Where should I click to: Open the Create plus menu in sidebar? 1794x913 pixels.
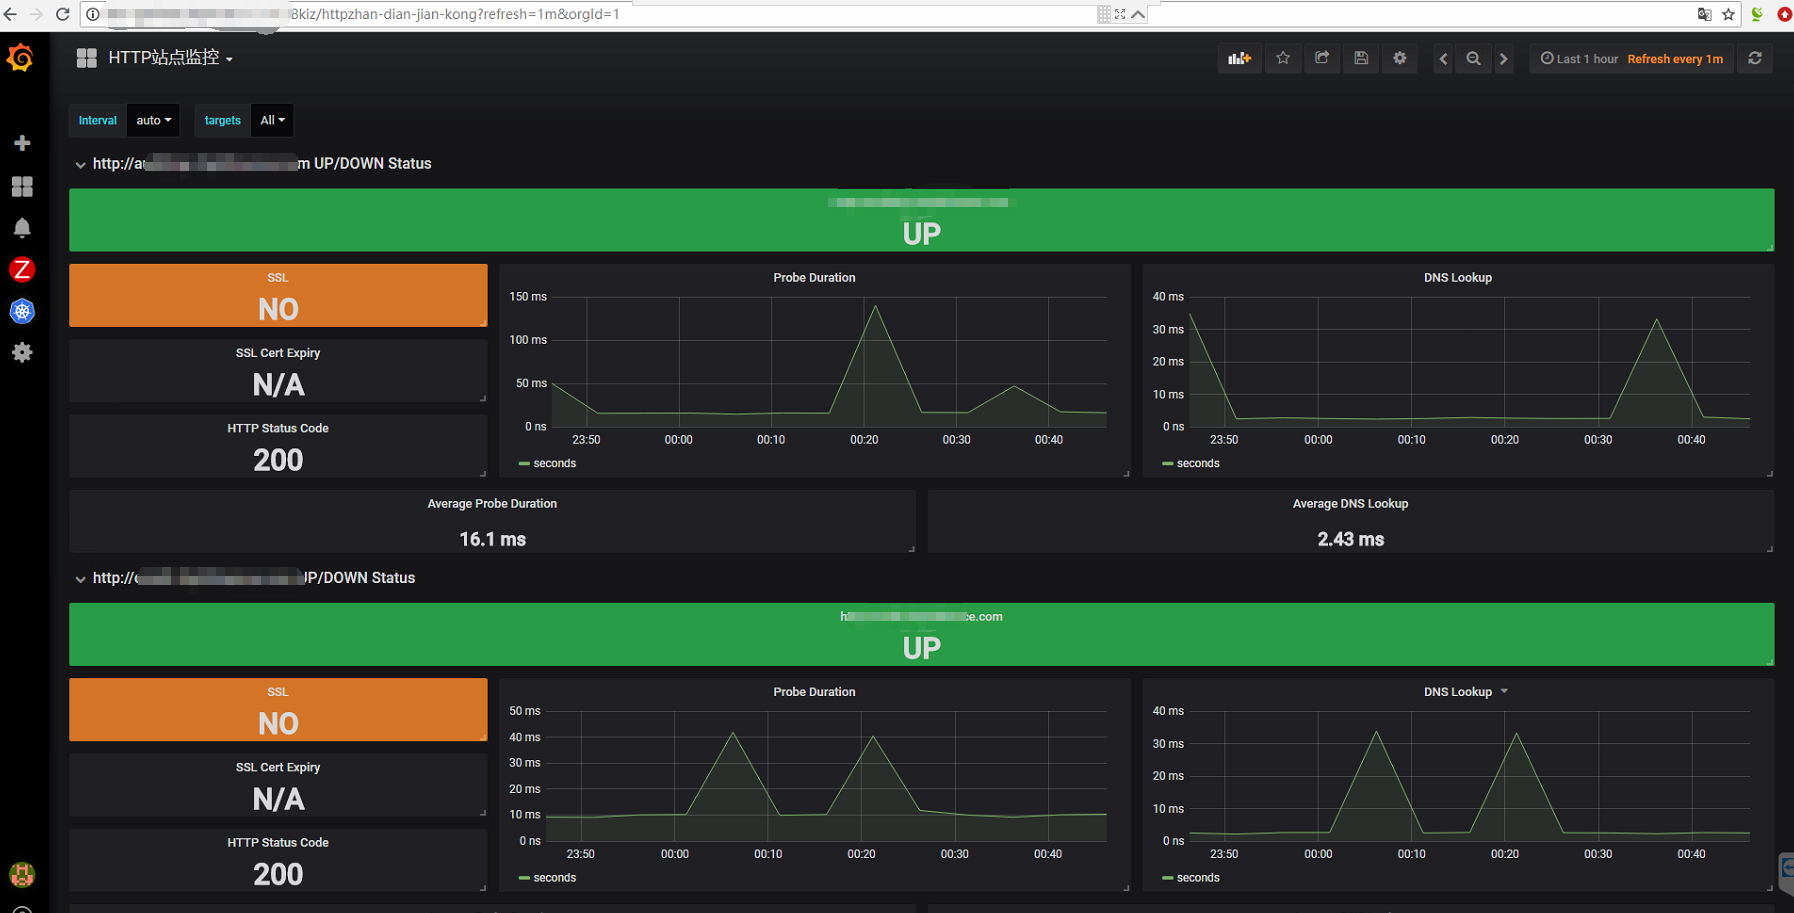point(22,143)
